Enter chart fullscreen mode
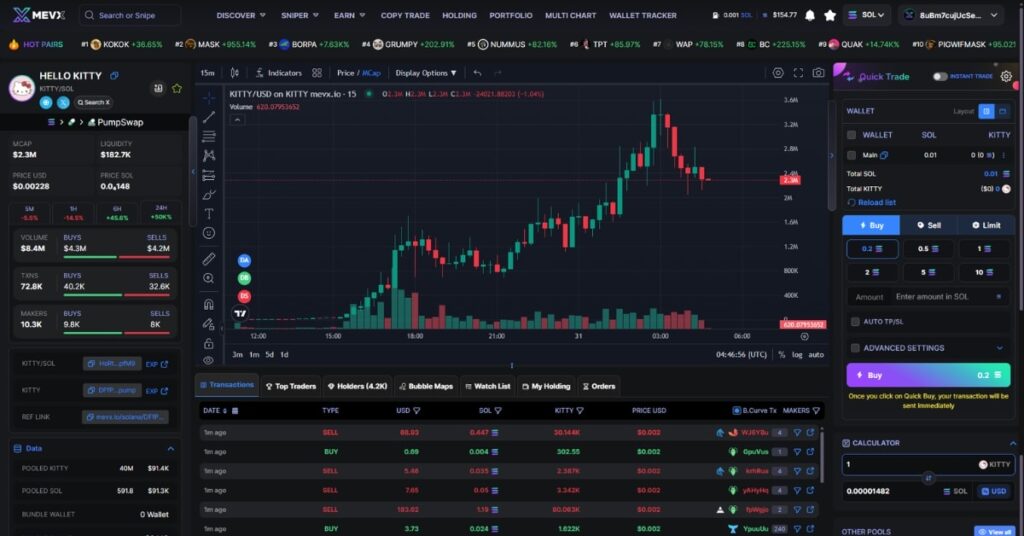1024x536 pixels. [798, 73]
